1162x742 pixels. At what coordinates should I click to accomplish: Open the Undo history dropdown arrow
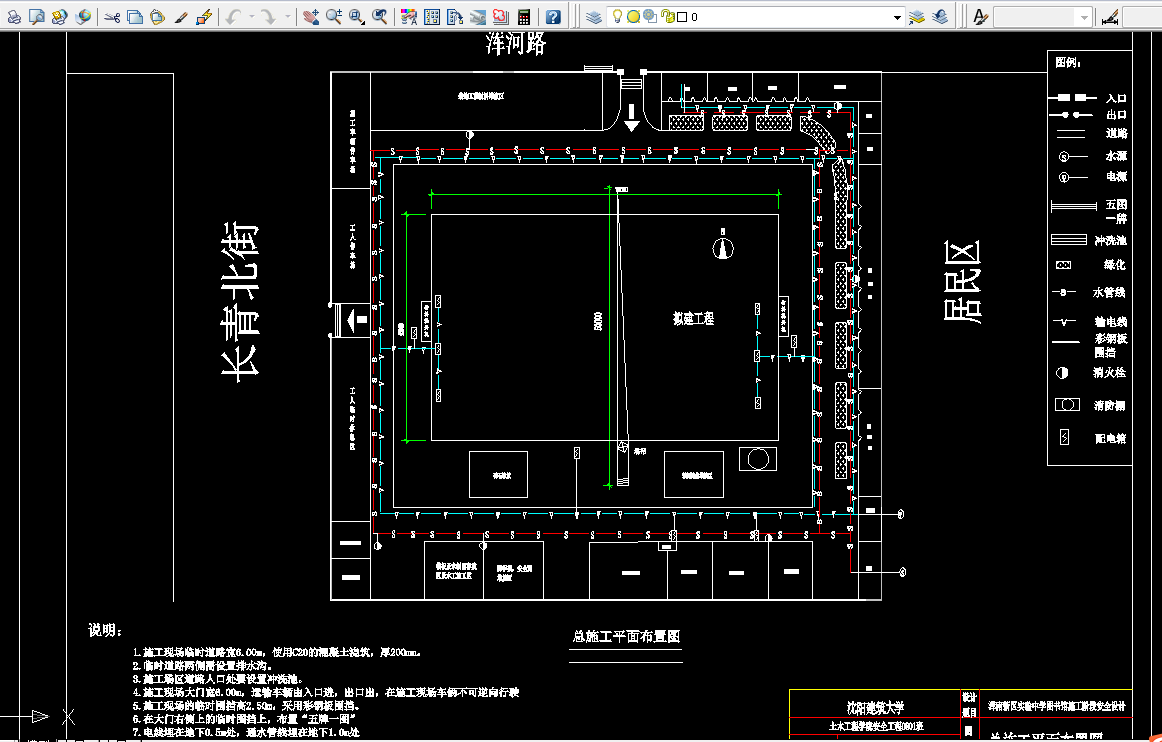(250, 15)
